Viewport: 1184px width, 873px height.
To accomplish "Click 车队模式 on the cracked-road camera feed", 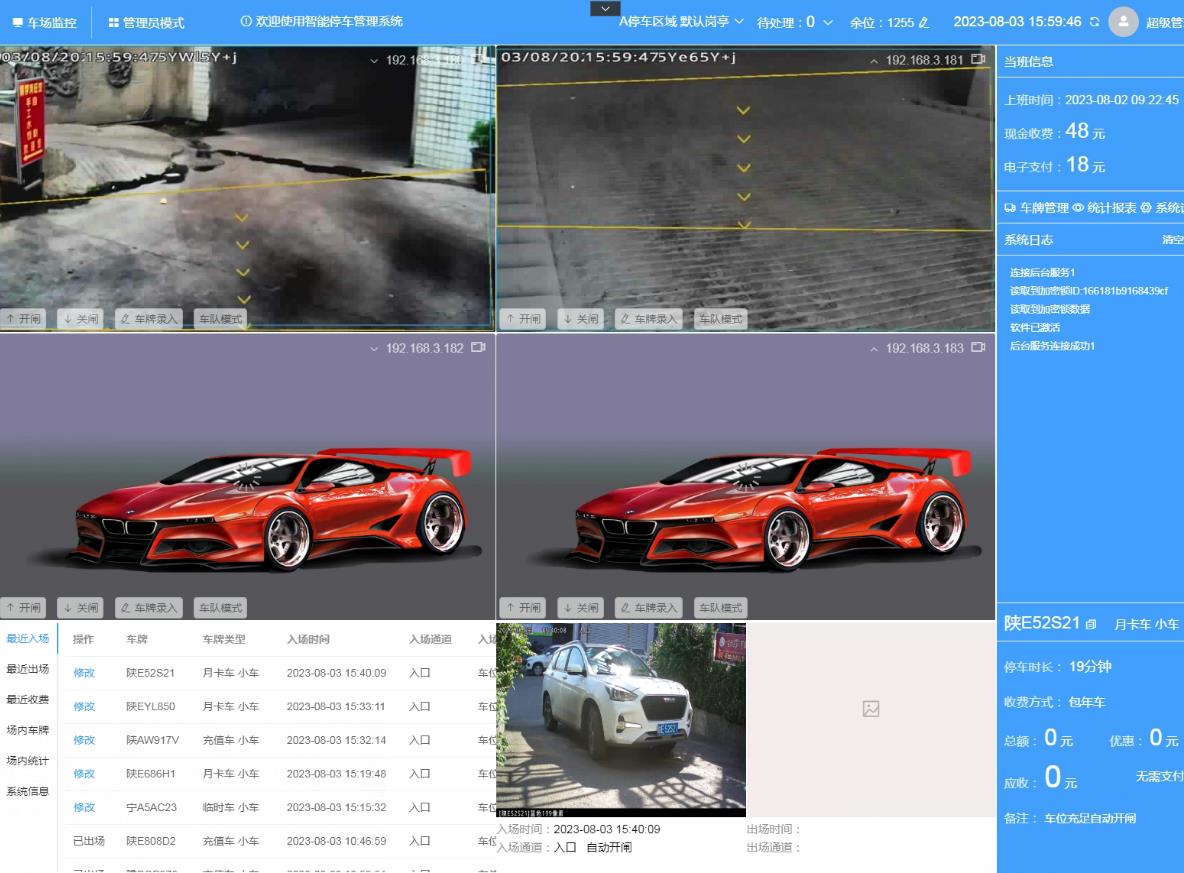I will click(220, 319).
